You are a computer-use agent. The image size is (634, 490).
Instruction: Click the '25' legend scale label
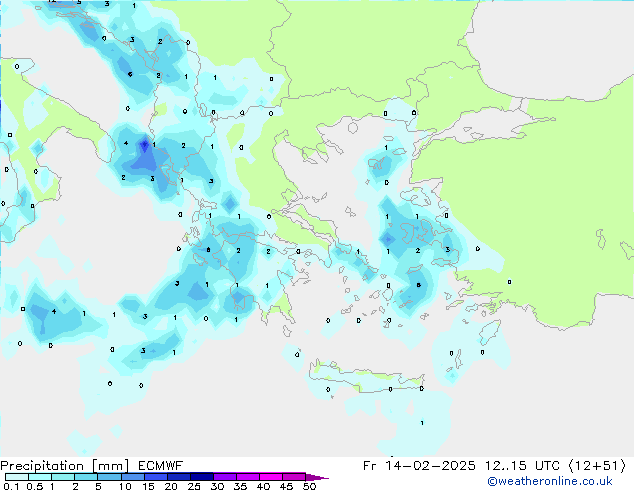click(194, 486)
